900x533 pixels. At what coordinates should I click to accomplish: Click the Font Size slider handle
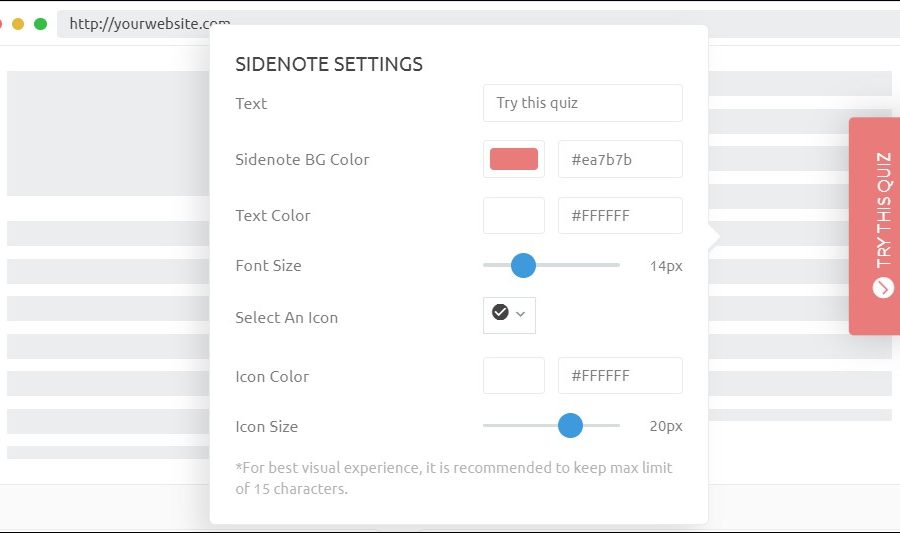click(523, 265)
